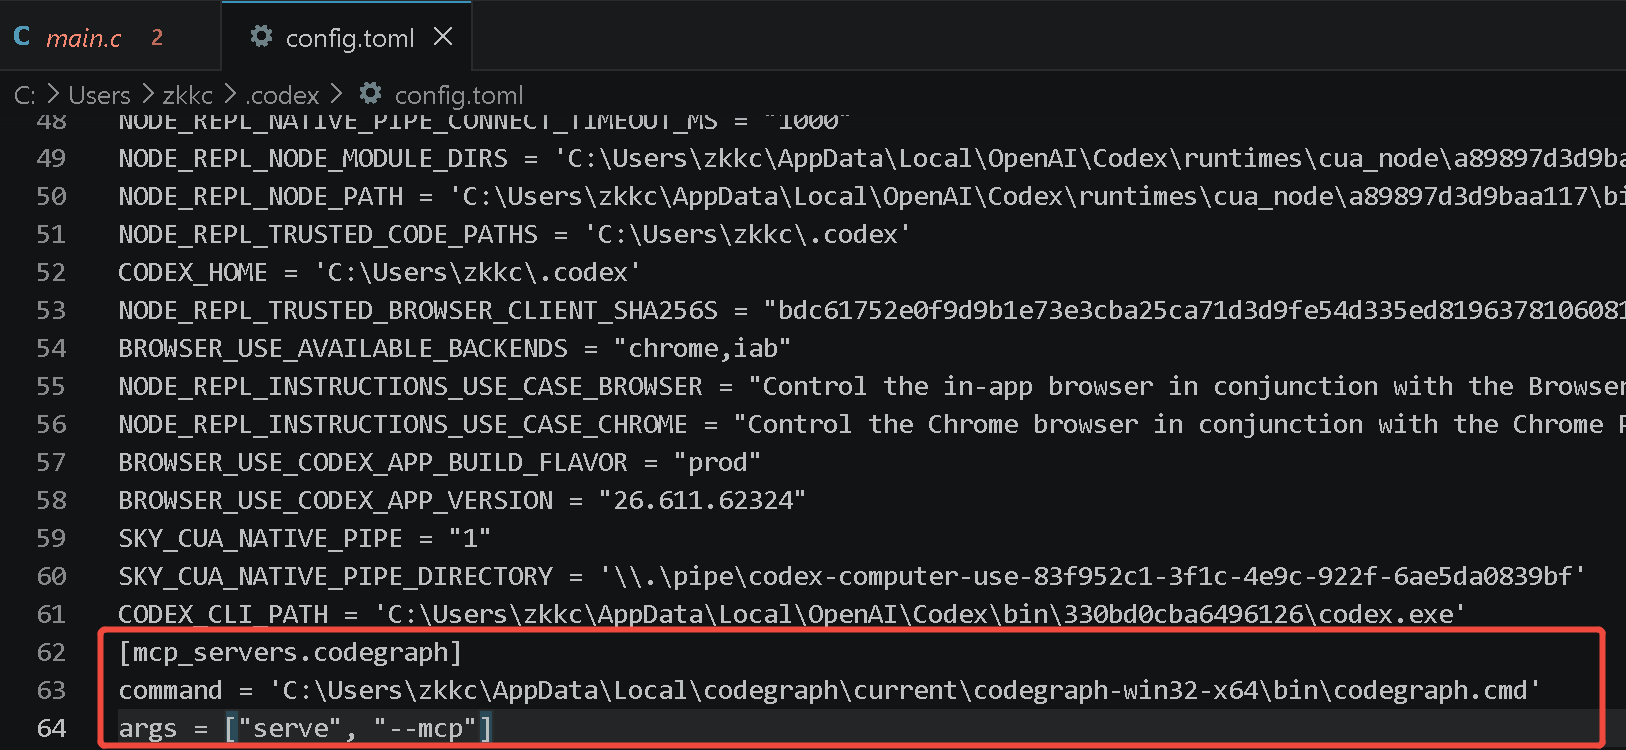The width and height of the screenshot is (1626, 750).
Task: Click the 'C:\Users\zkkc\.codex' value on line 51
Action: pos(747,234)
